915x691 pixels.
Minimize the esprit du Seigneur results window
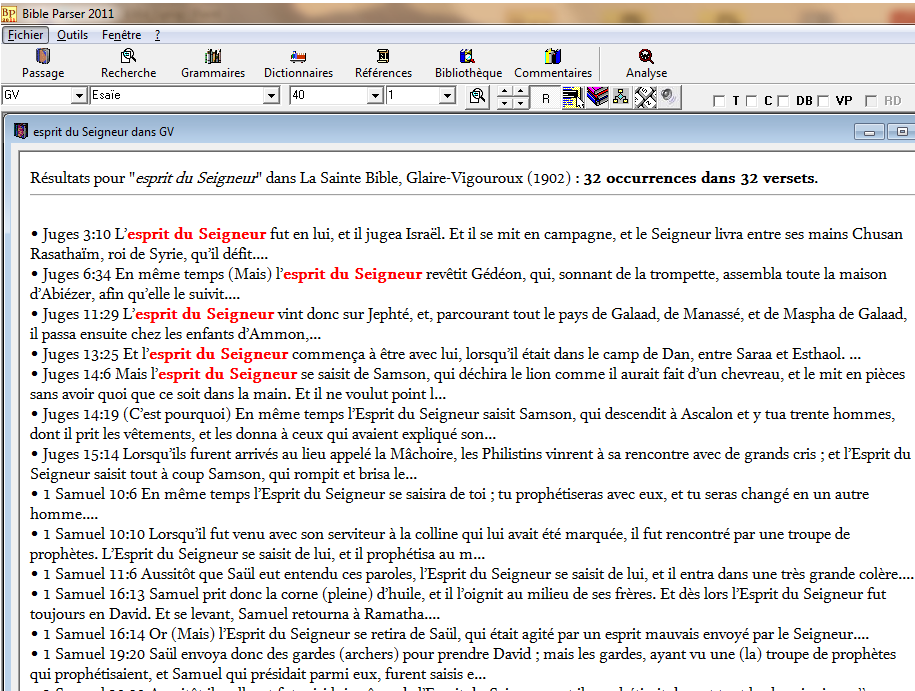pos(869,132)
